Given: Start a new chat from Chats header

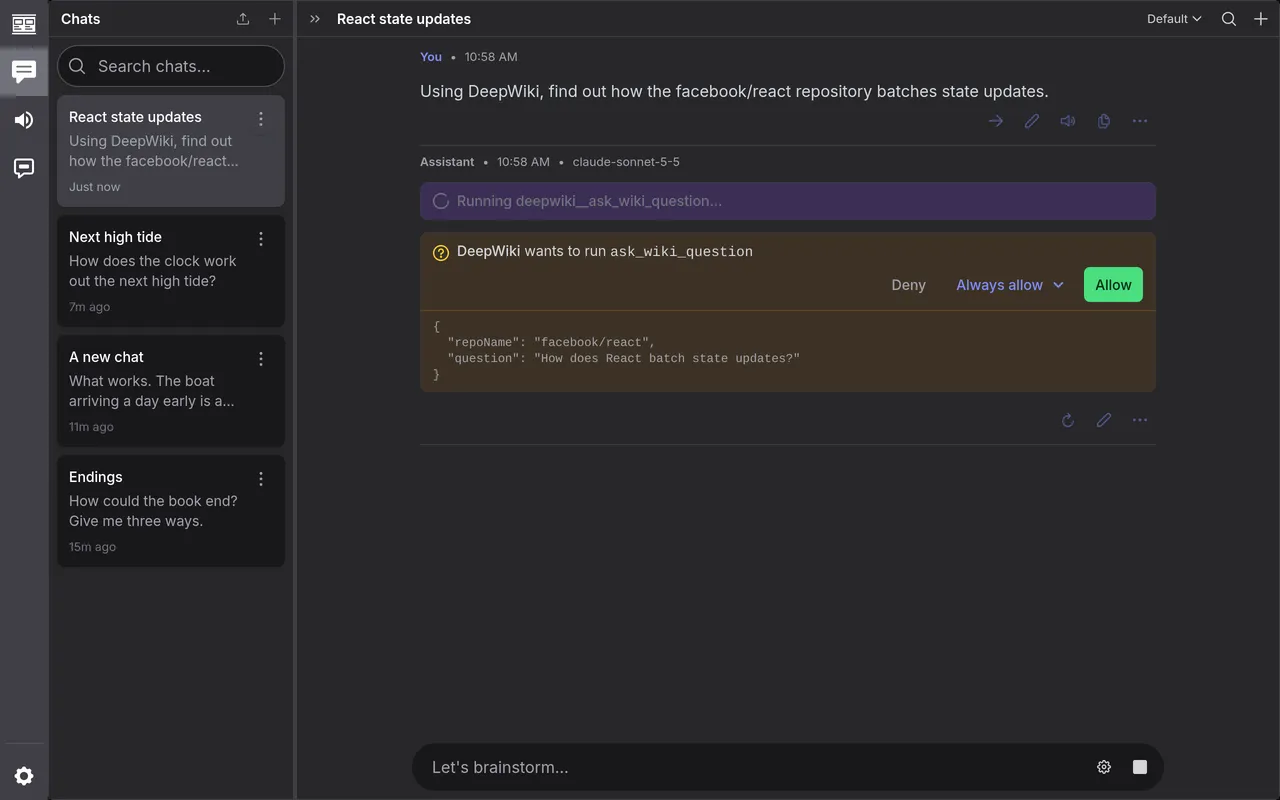Looking at the screenshot, I should tap(275, 19).
